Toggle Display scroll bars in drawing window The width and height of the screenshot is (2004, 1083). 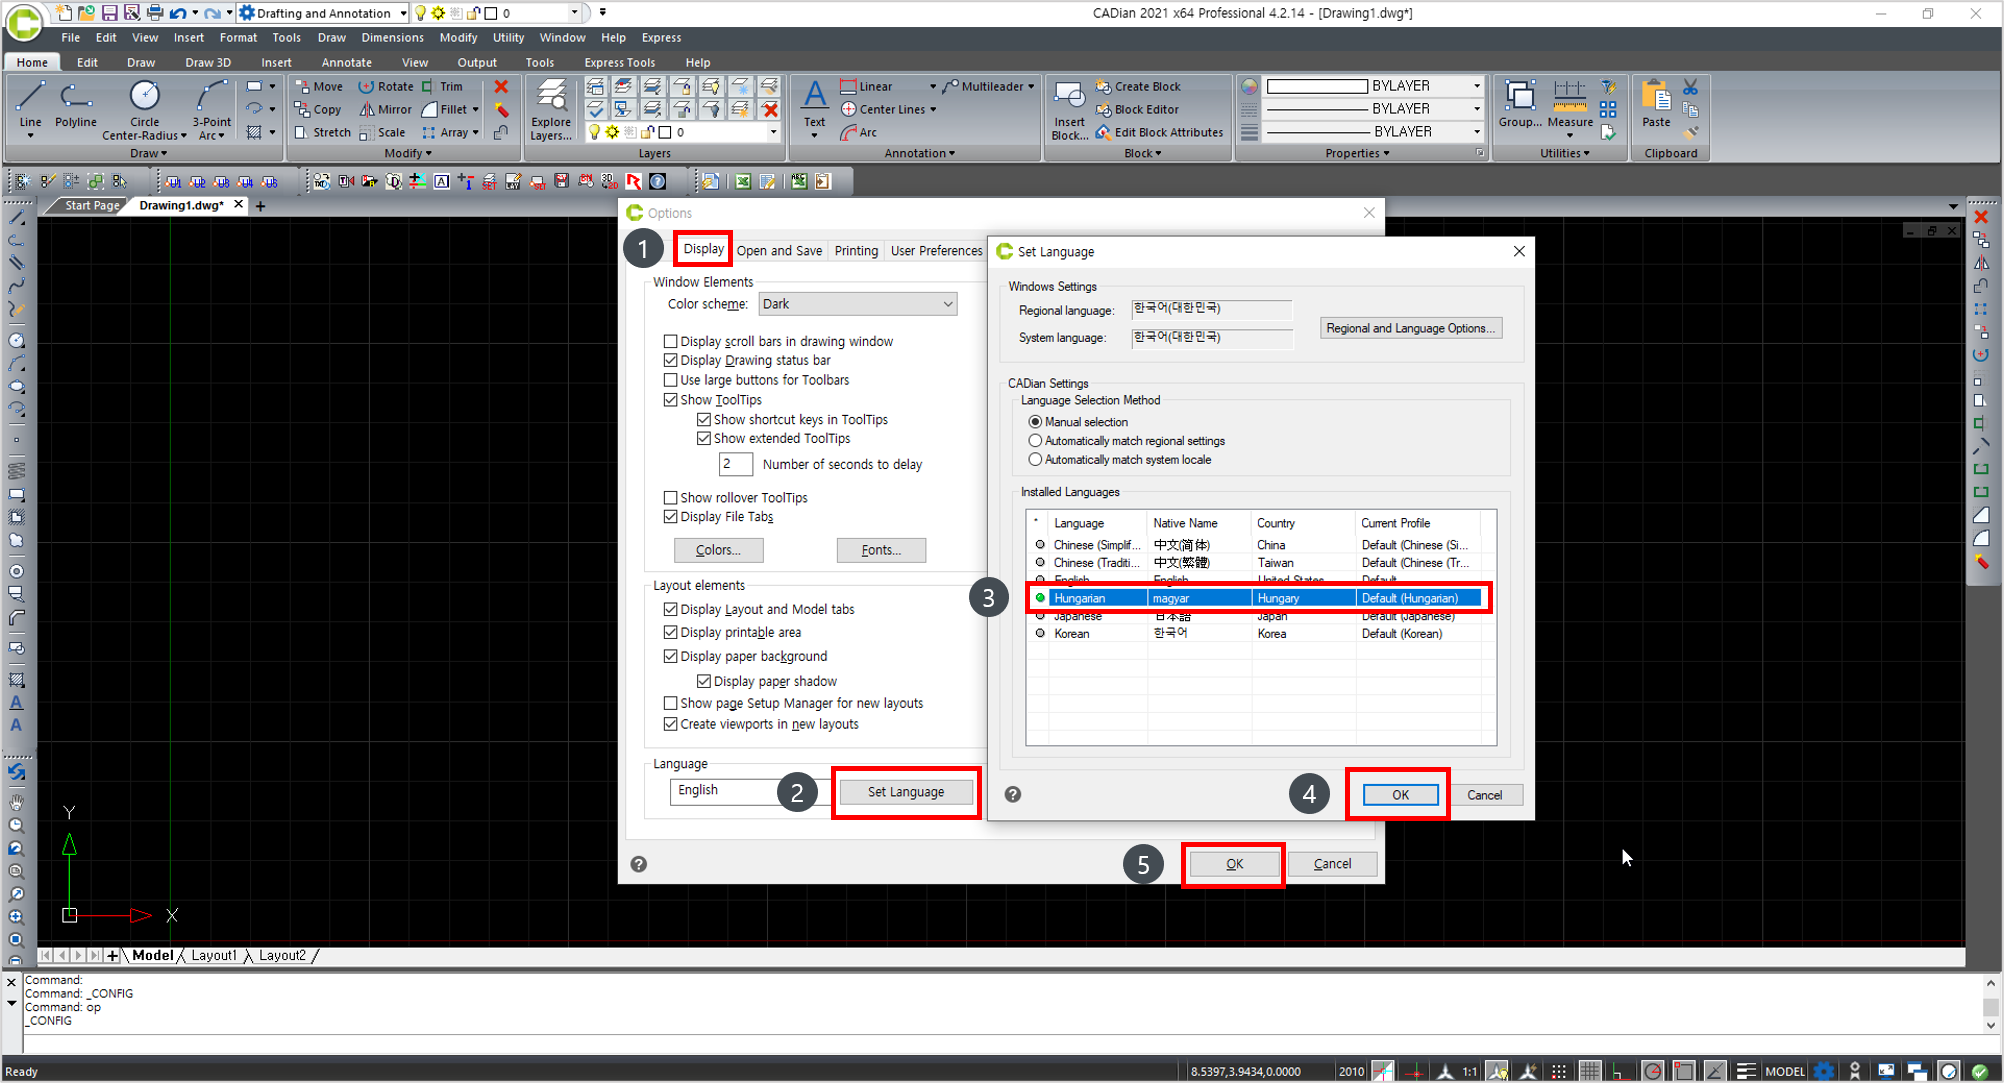click(x=671, y=342)
